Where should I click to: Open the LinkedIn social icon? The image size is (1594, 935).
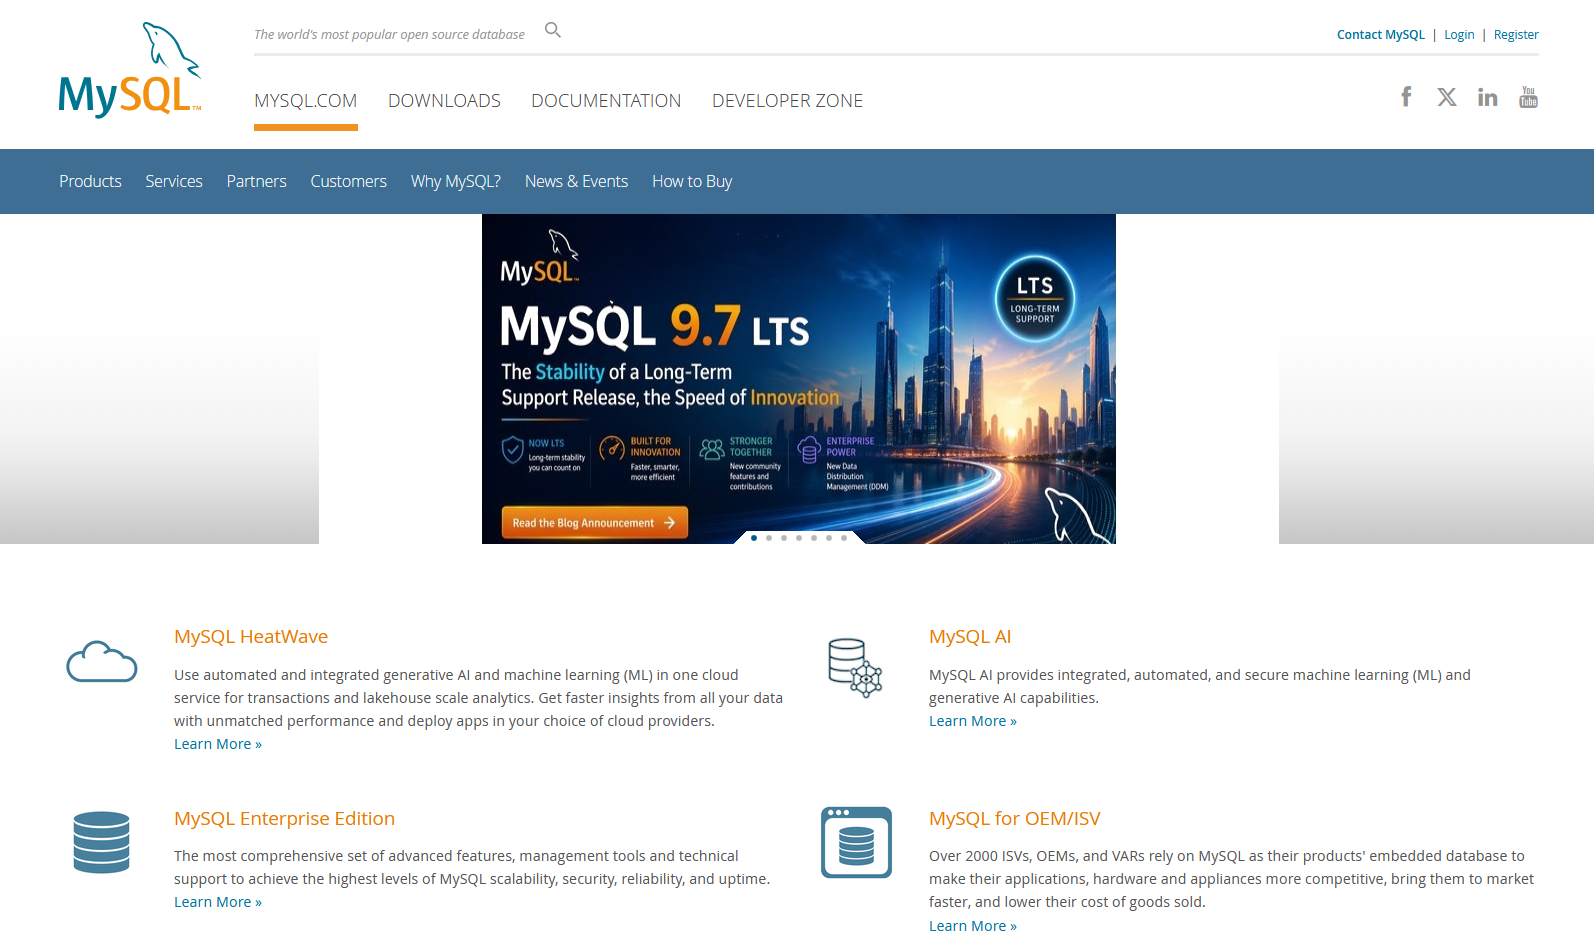1488,97
